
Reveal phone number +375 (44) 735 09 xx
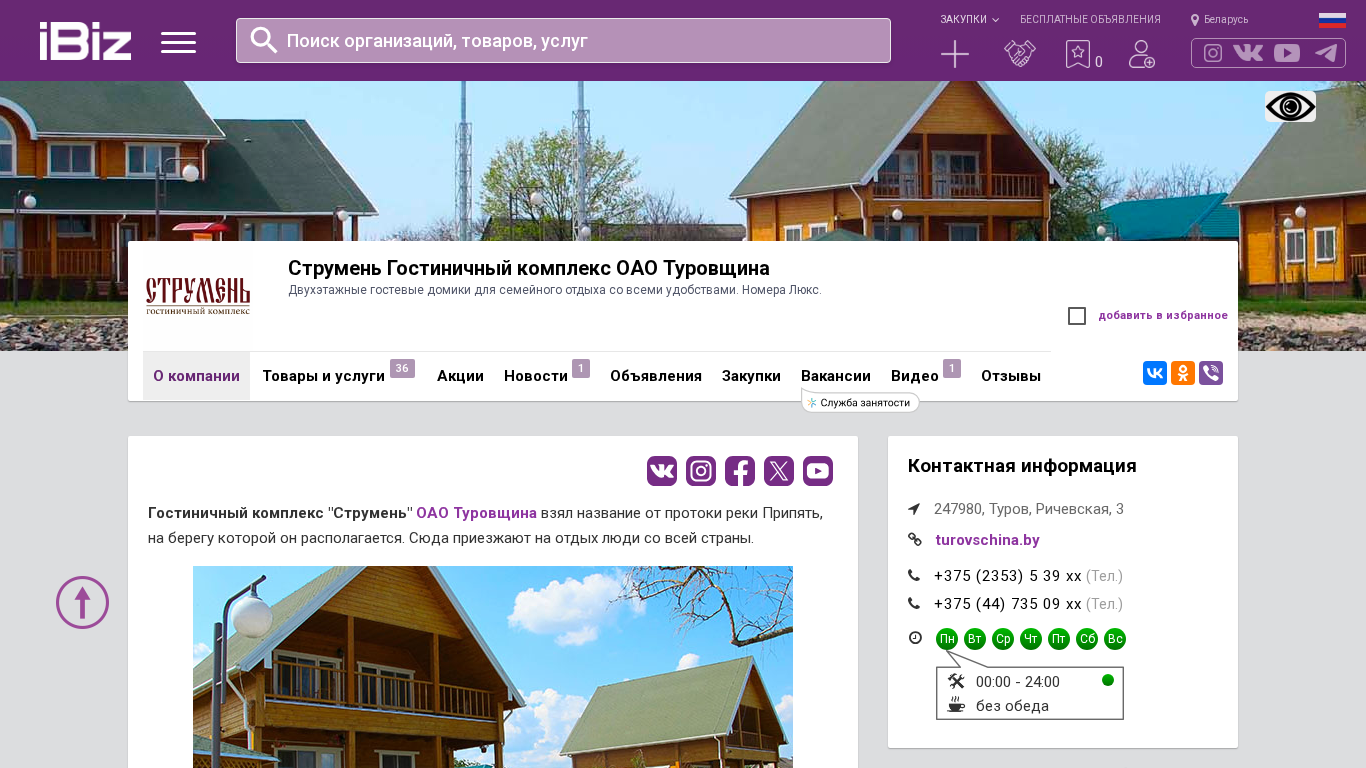pyautogui.click(x=1008, y=604)
